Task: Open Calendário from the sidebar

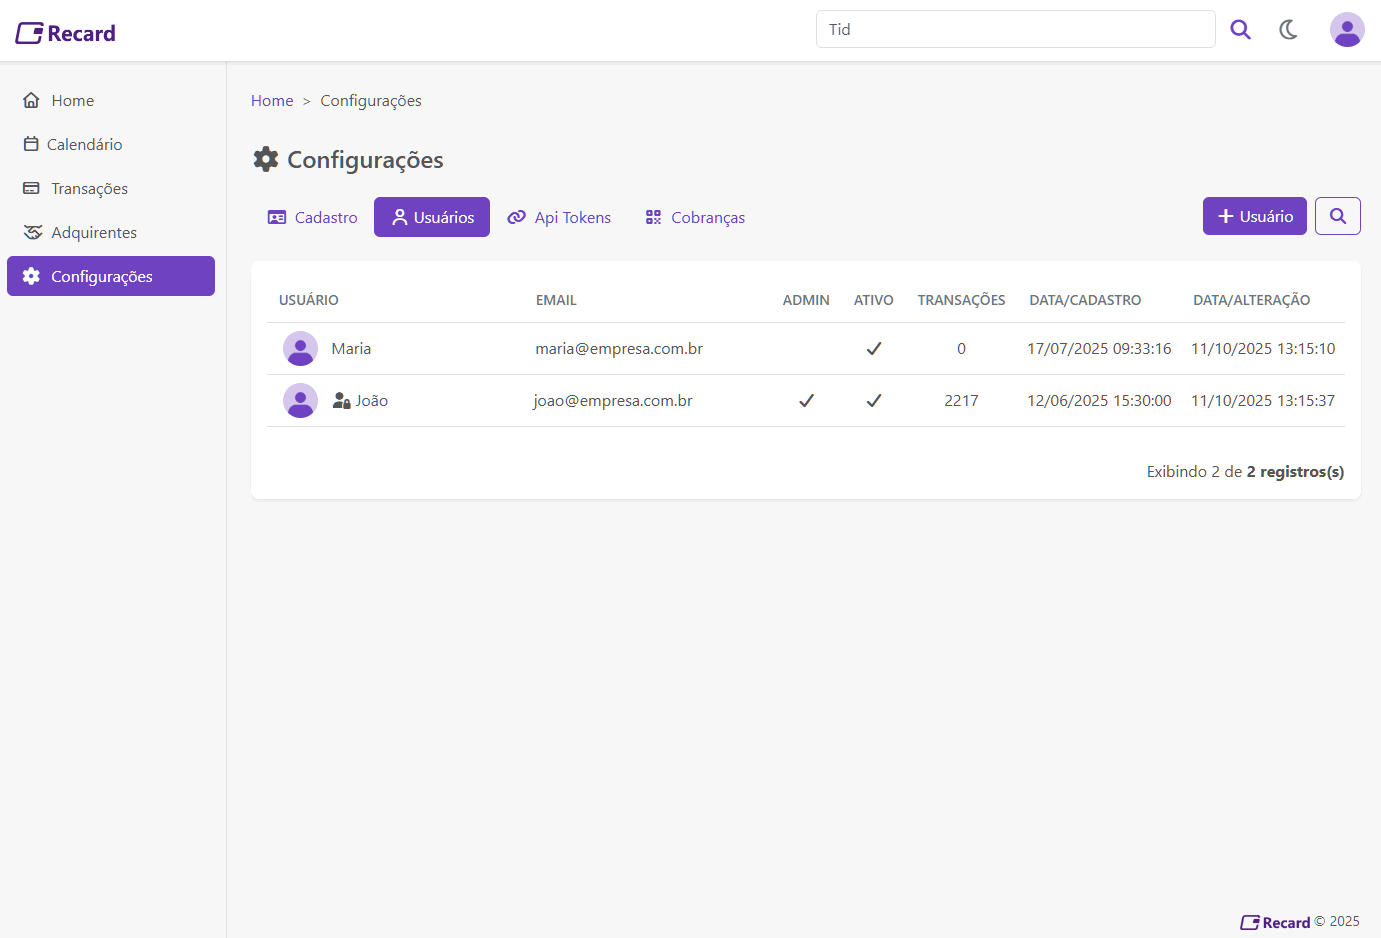Action: tap(84, 145)
